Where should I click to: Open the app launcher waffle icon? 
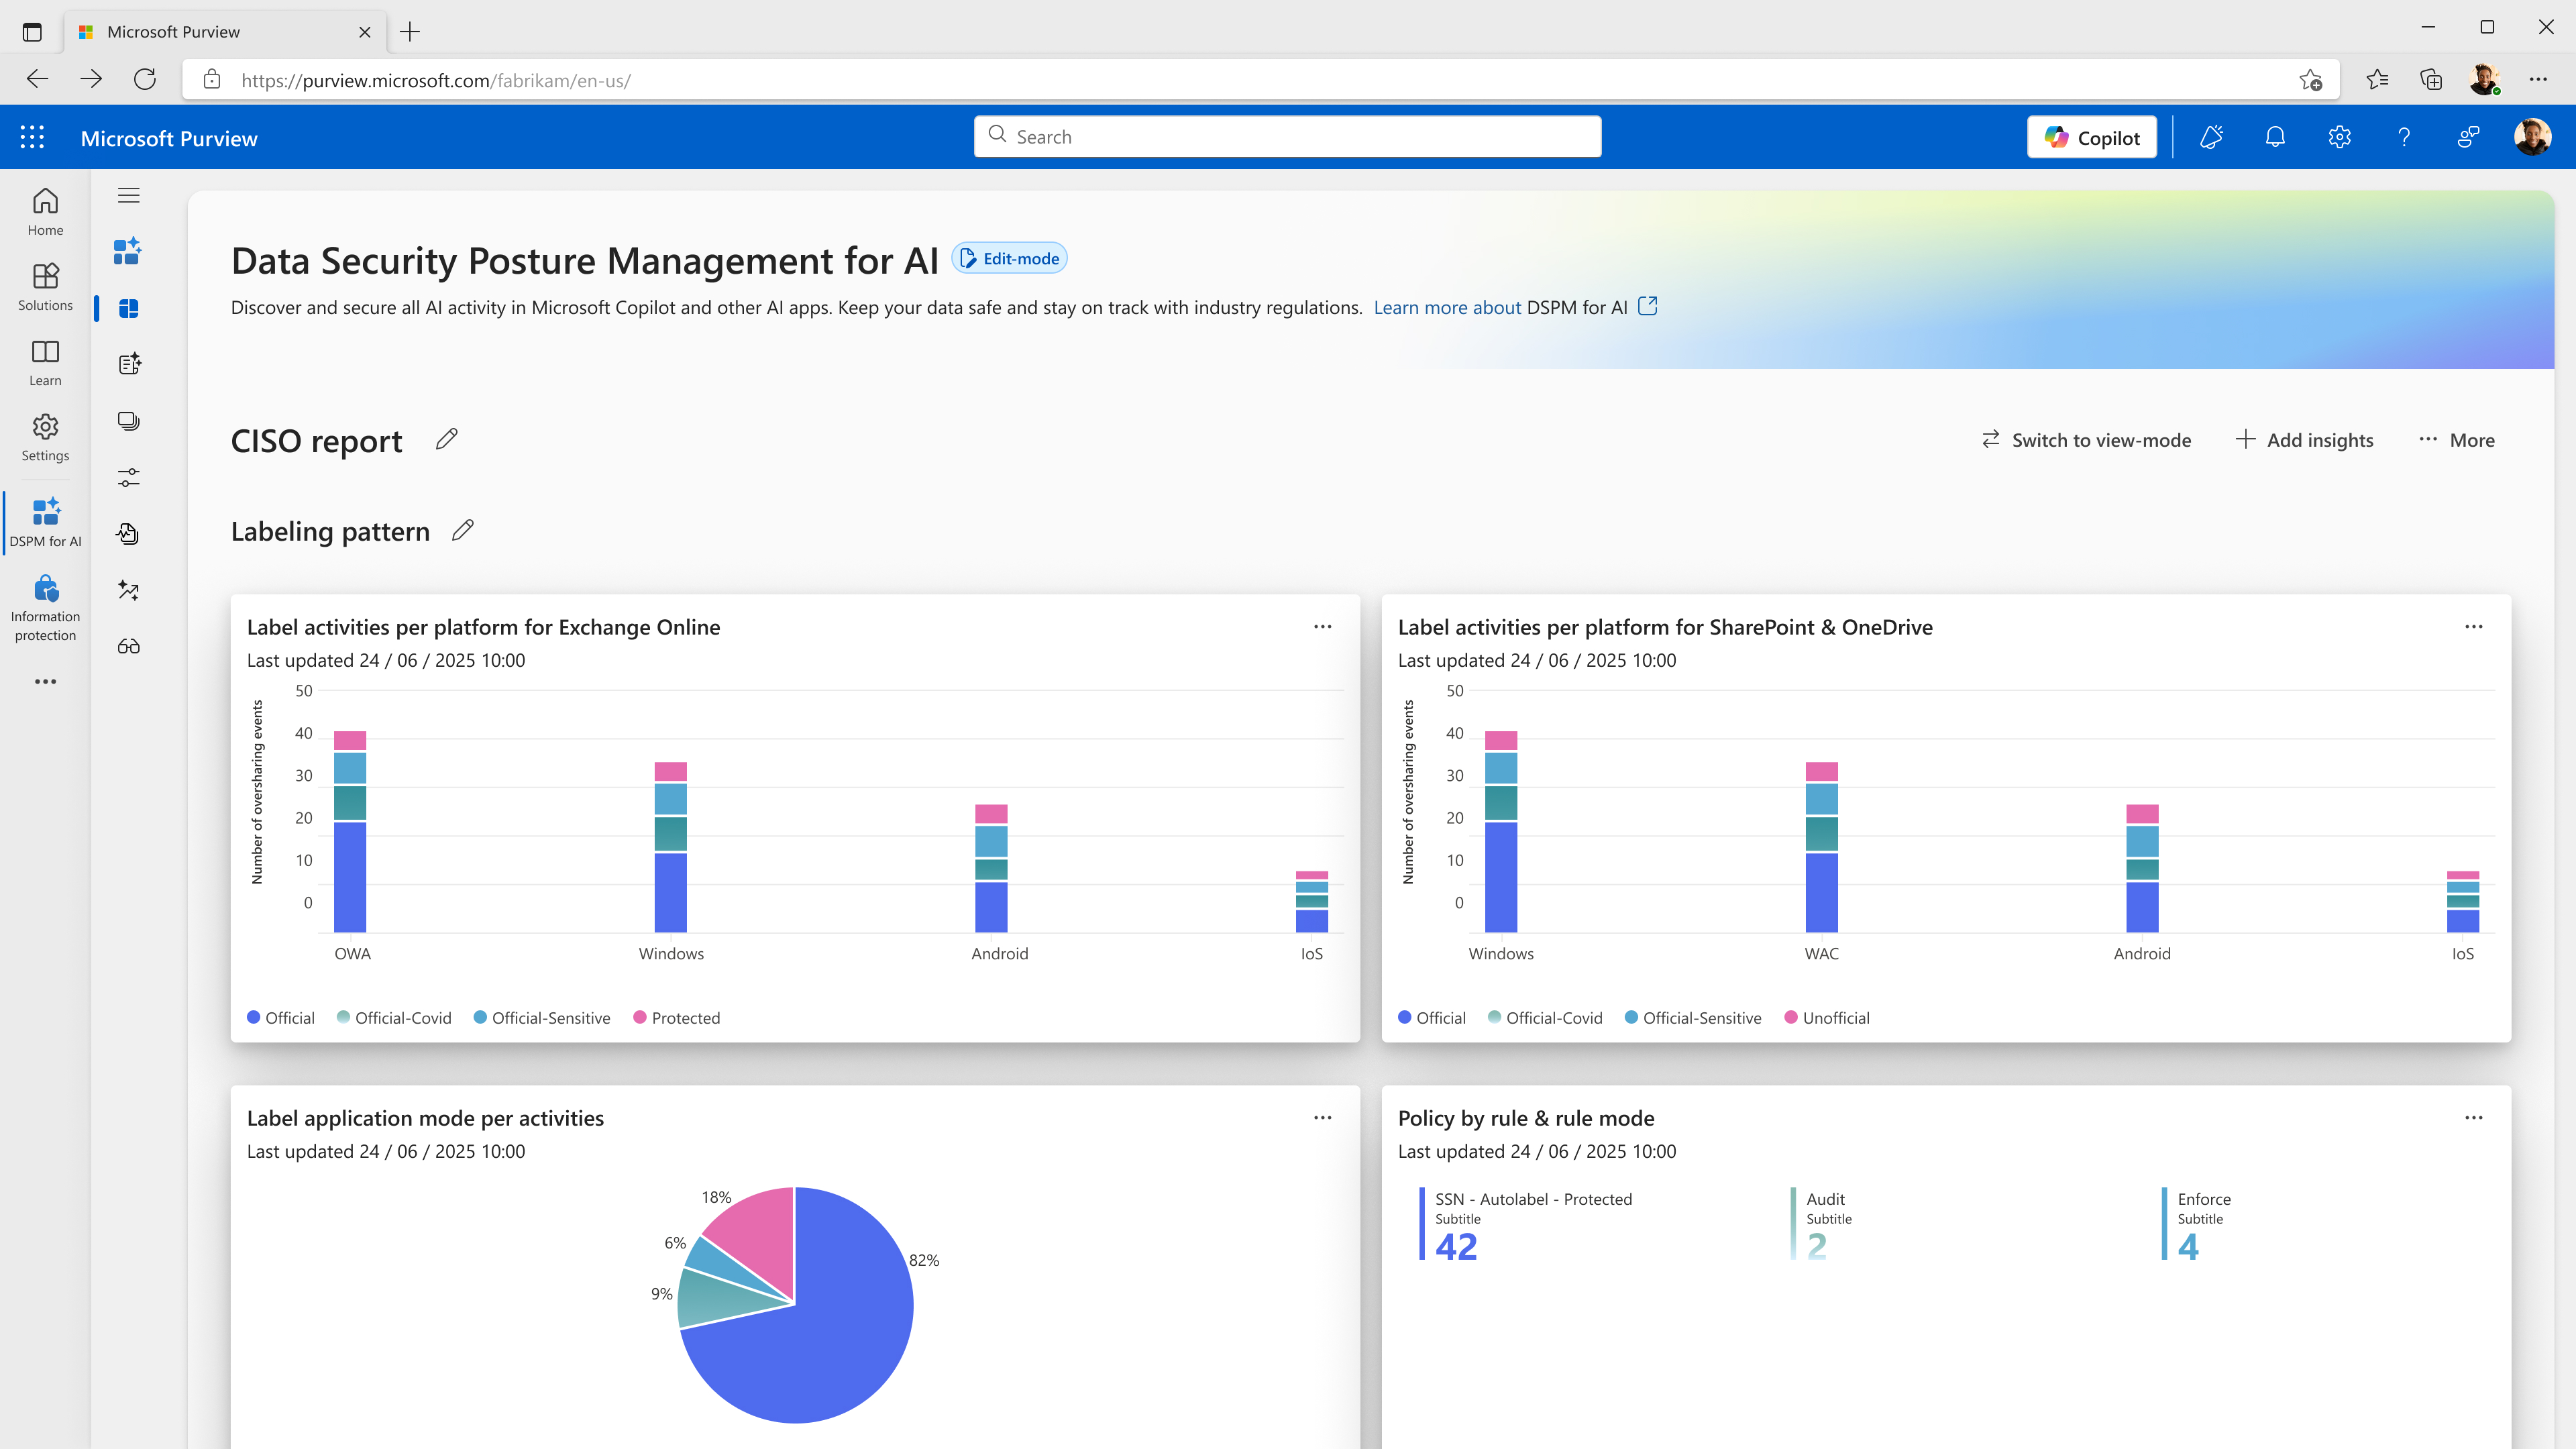32,137
